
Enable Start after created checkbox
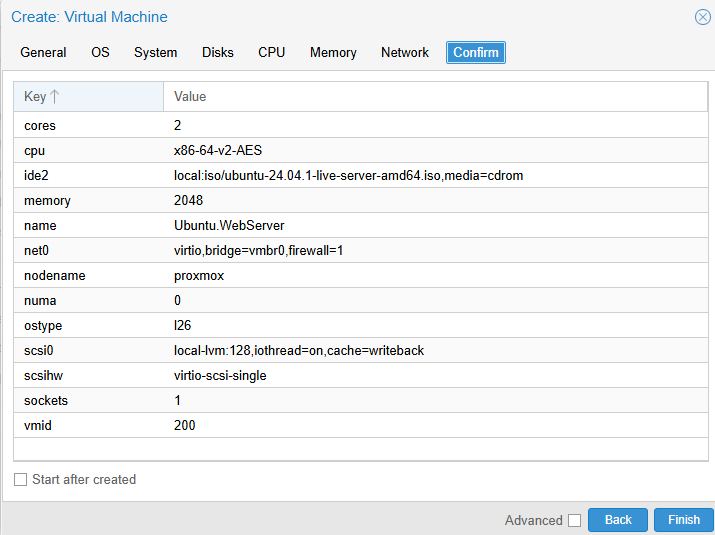point(21,479)
